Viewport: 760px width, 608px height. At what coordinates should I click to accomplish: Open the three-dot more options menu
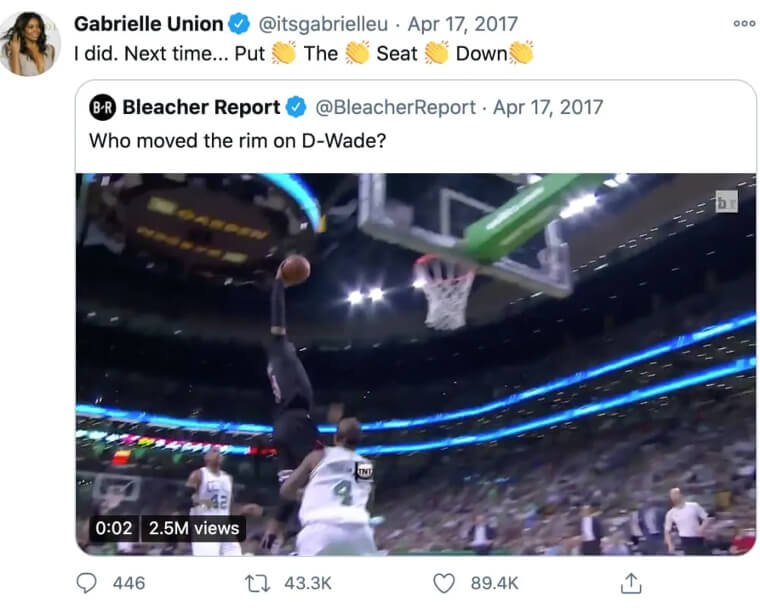coord(744,23)
